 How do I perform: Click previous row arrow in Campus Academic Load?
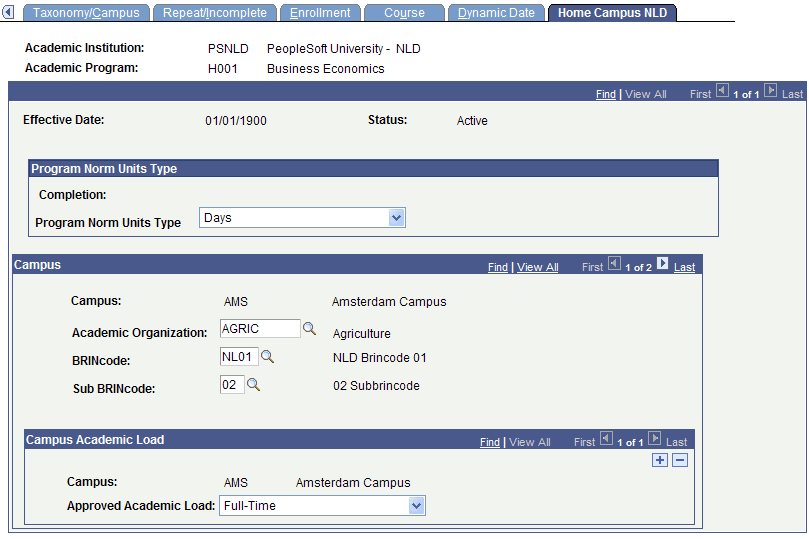click(606, 438)
